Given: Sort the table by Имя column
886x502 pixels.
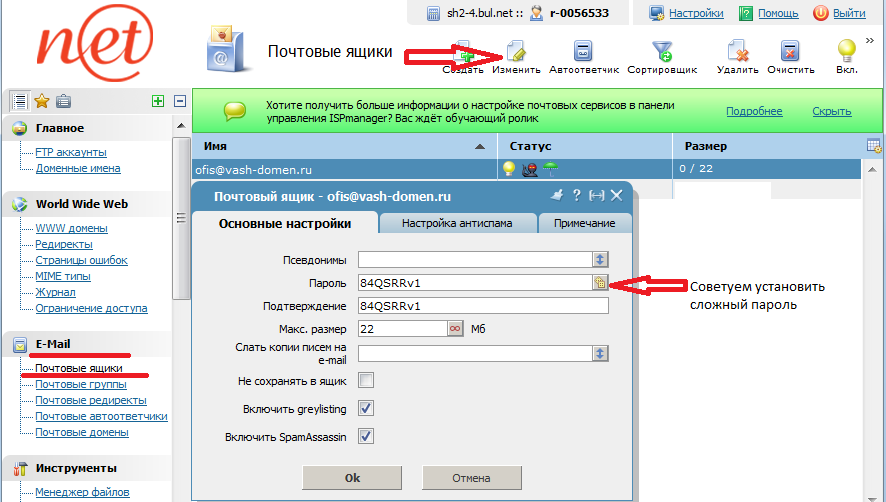Looking at the screenshot, I should 345,146.
